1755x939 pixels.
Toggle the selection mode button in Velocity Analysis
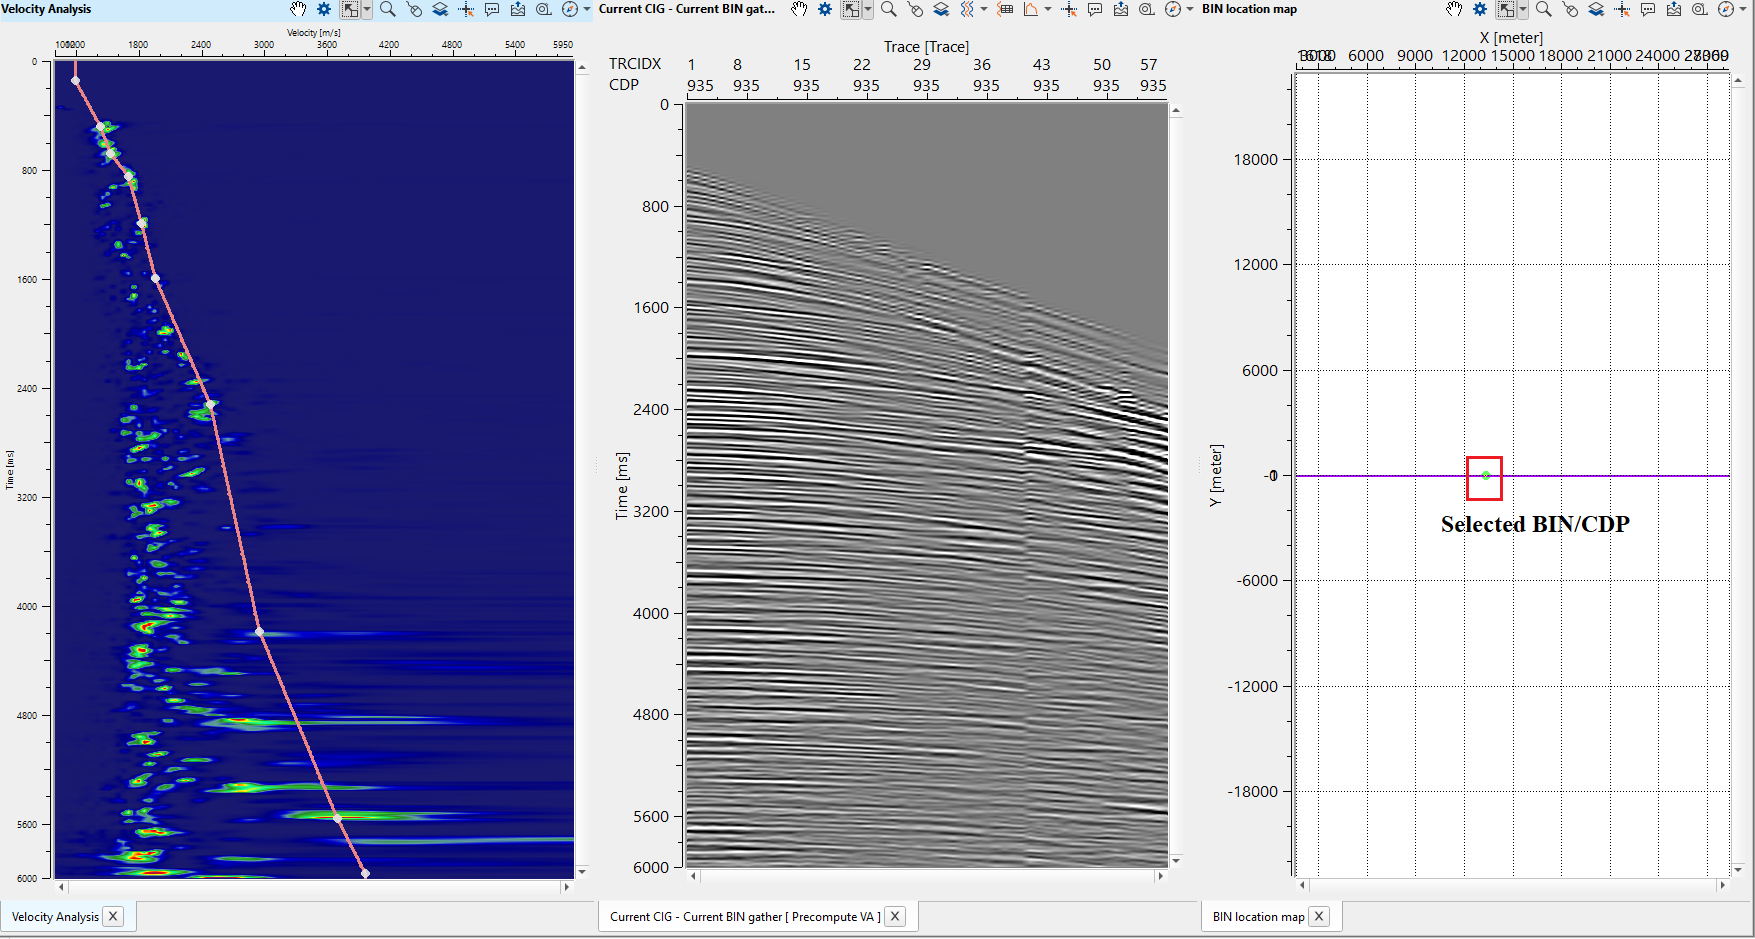(x=349, y=9)
